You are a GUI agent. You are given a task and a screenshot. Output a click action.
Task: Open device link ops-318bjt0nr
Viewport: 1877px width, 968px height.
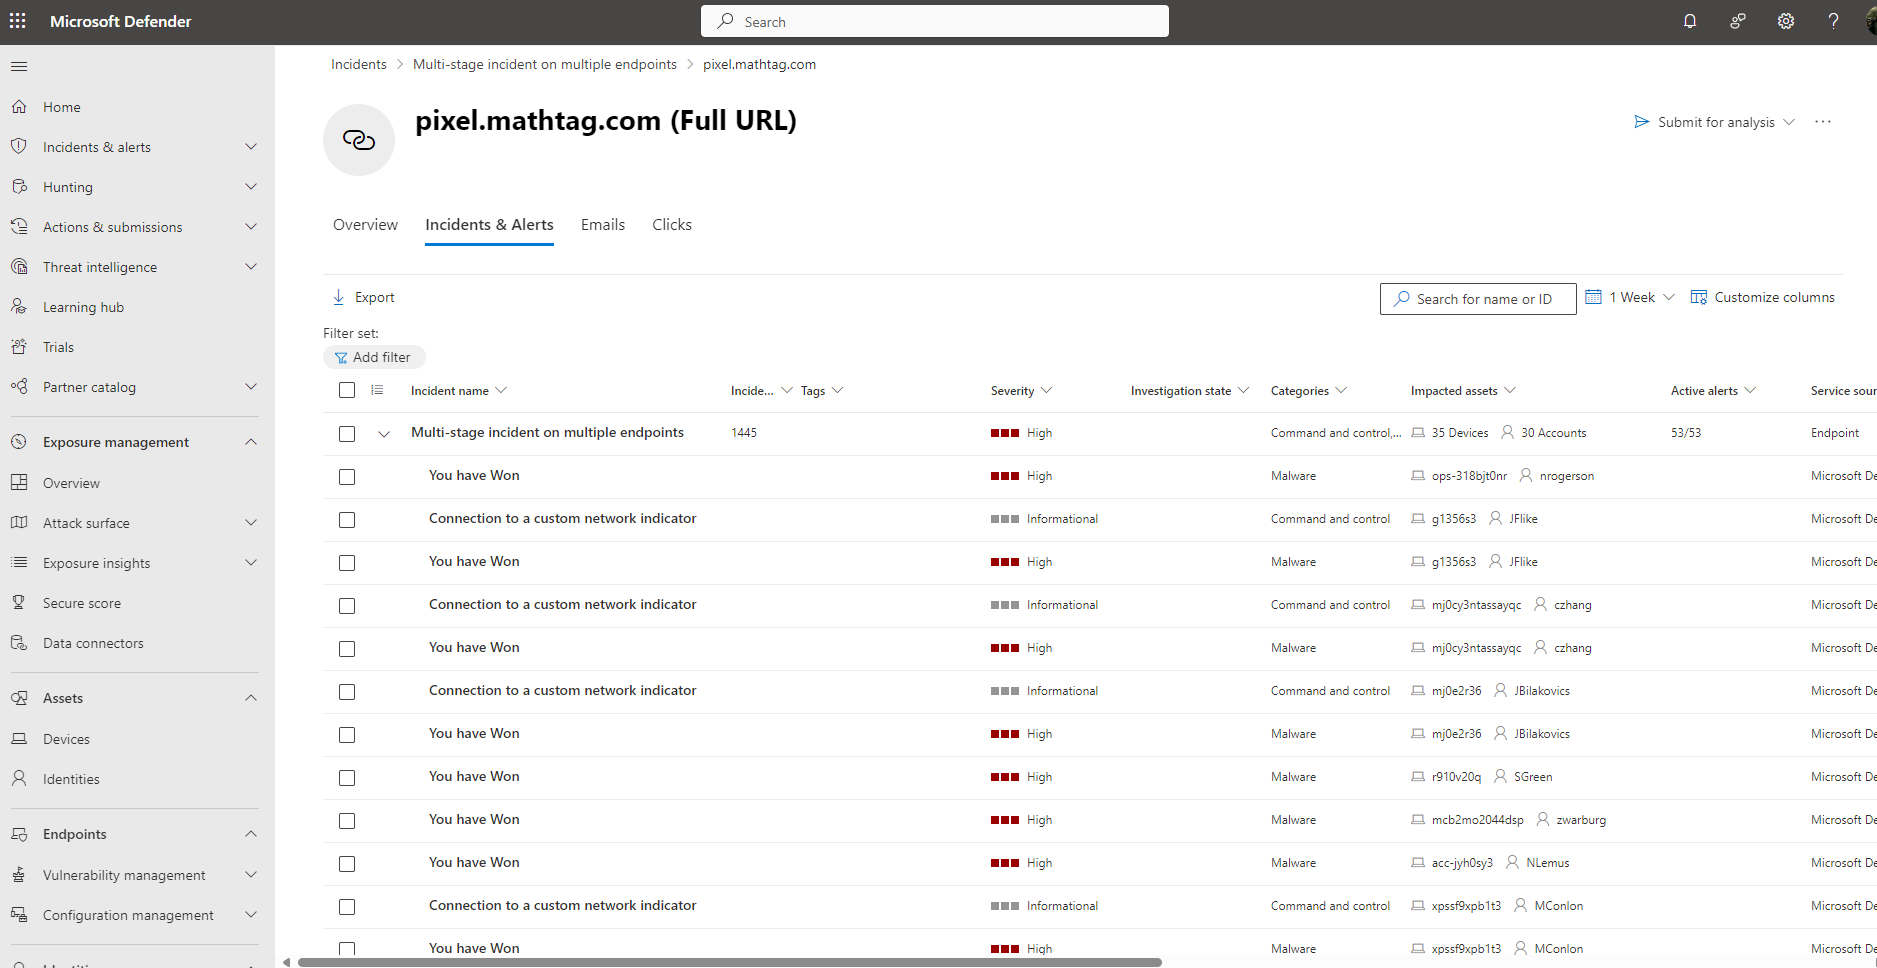[1469, 476]
